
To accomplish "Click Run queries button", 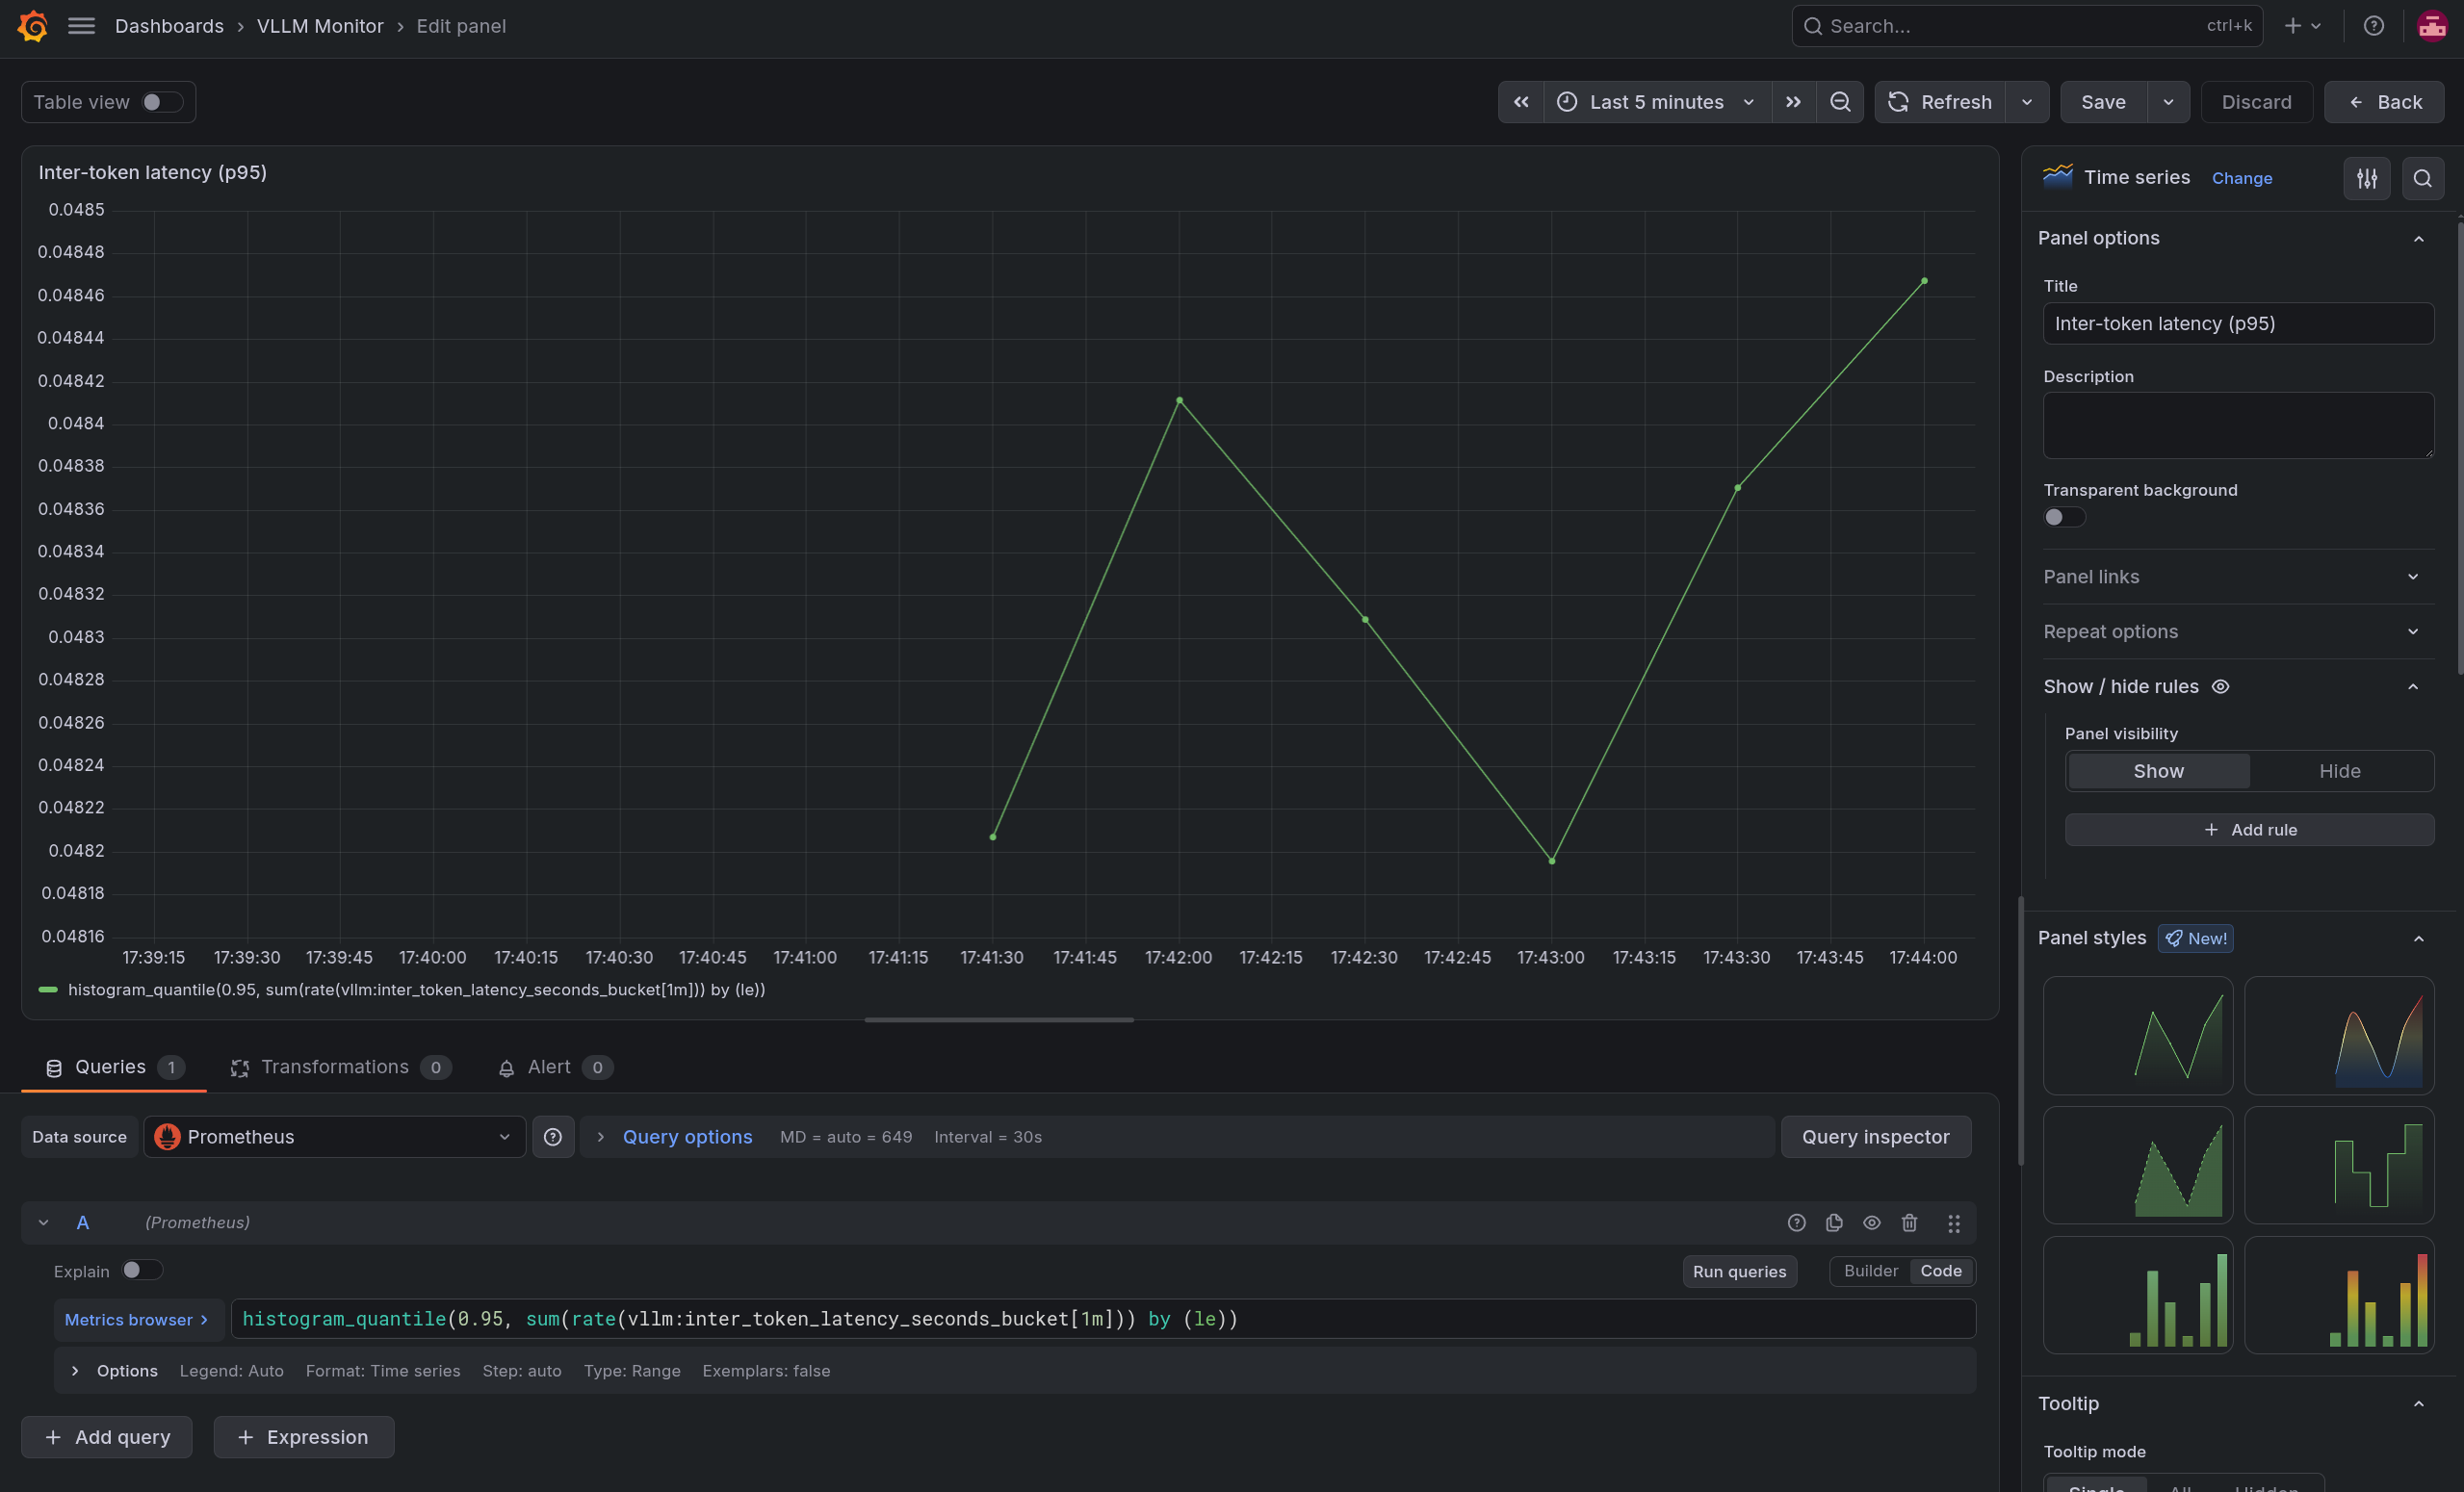I will click(1739, 1271).
